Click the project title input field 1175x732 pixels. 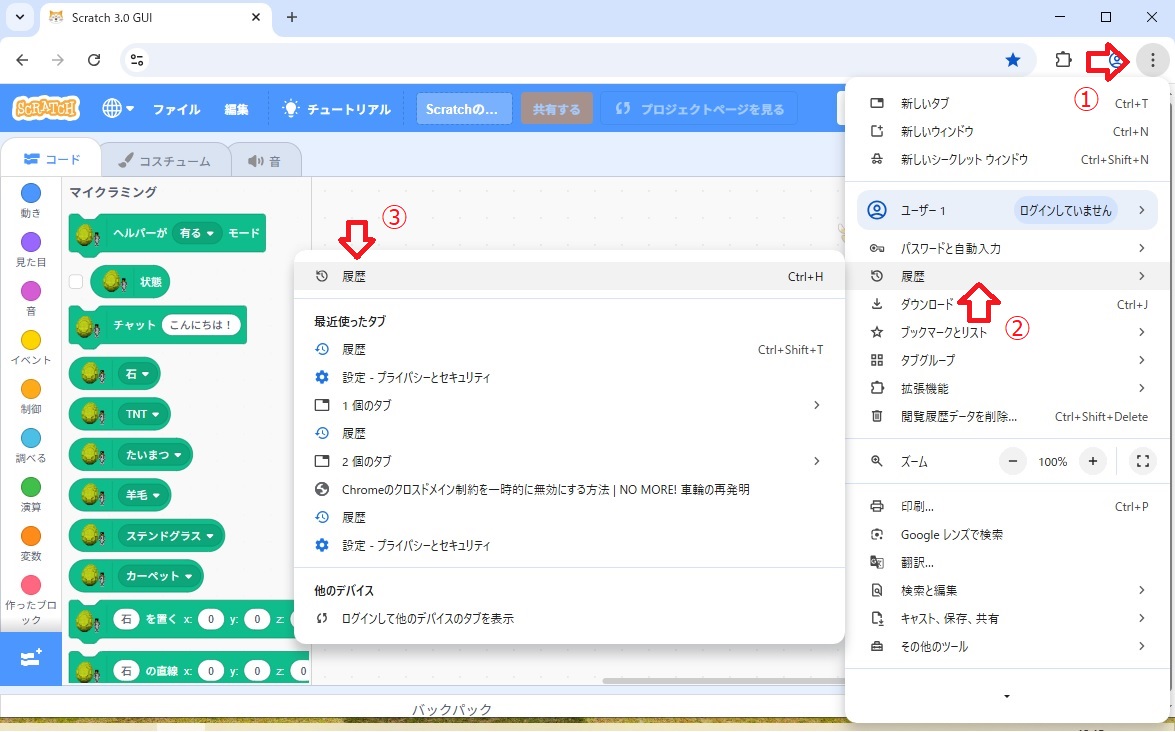(x=464, y=109)
